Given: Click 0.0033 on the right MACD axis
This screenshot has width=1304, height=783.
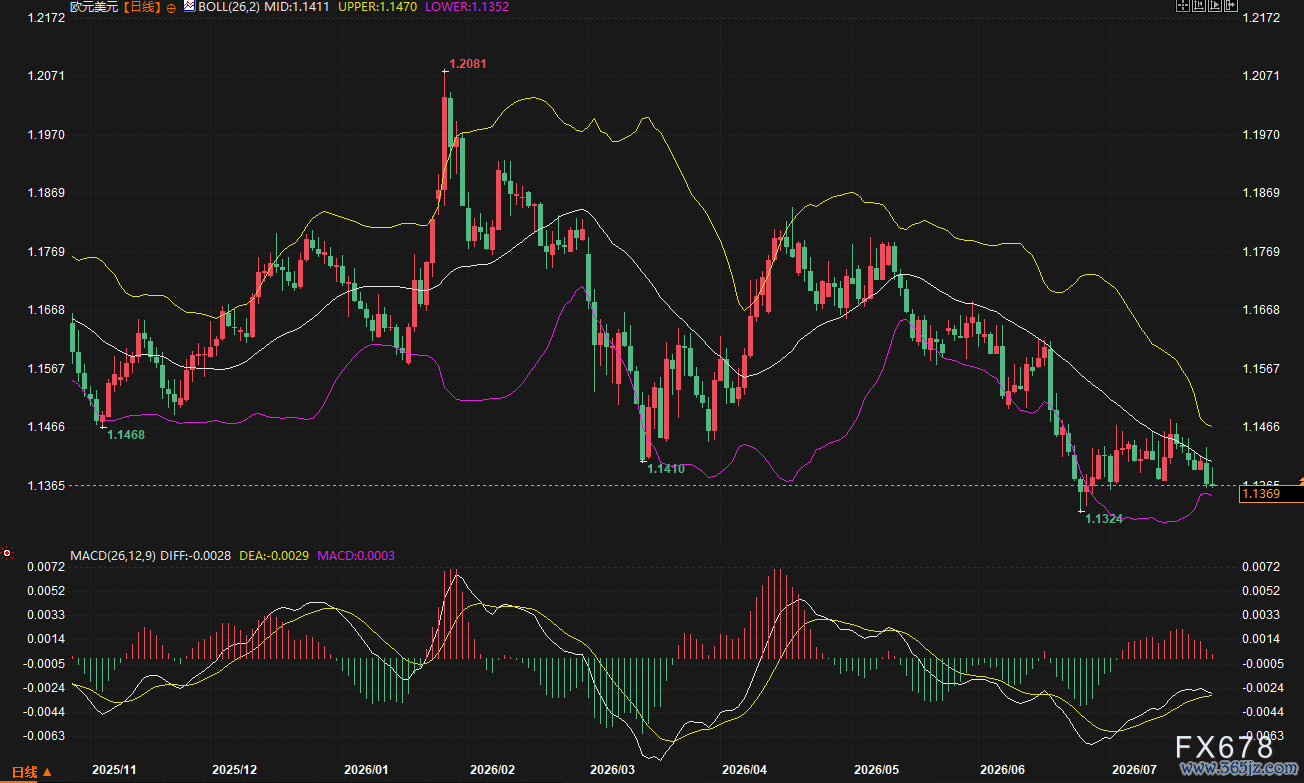Looking at the screenshot, I should (1260, 615).
